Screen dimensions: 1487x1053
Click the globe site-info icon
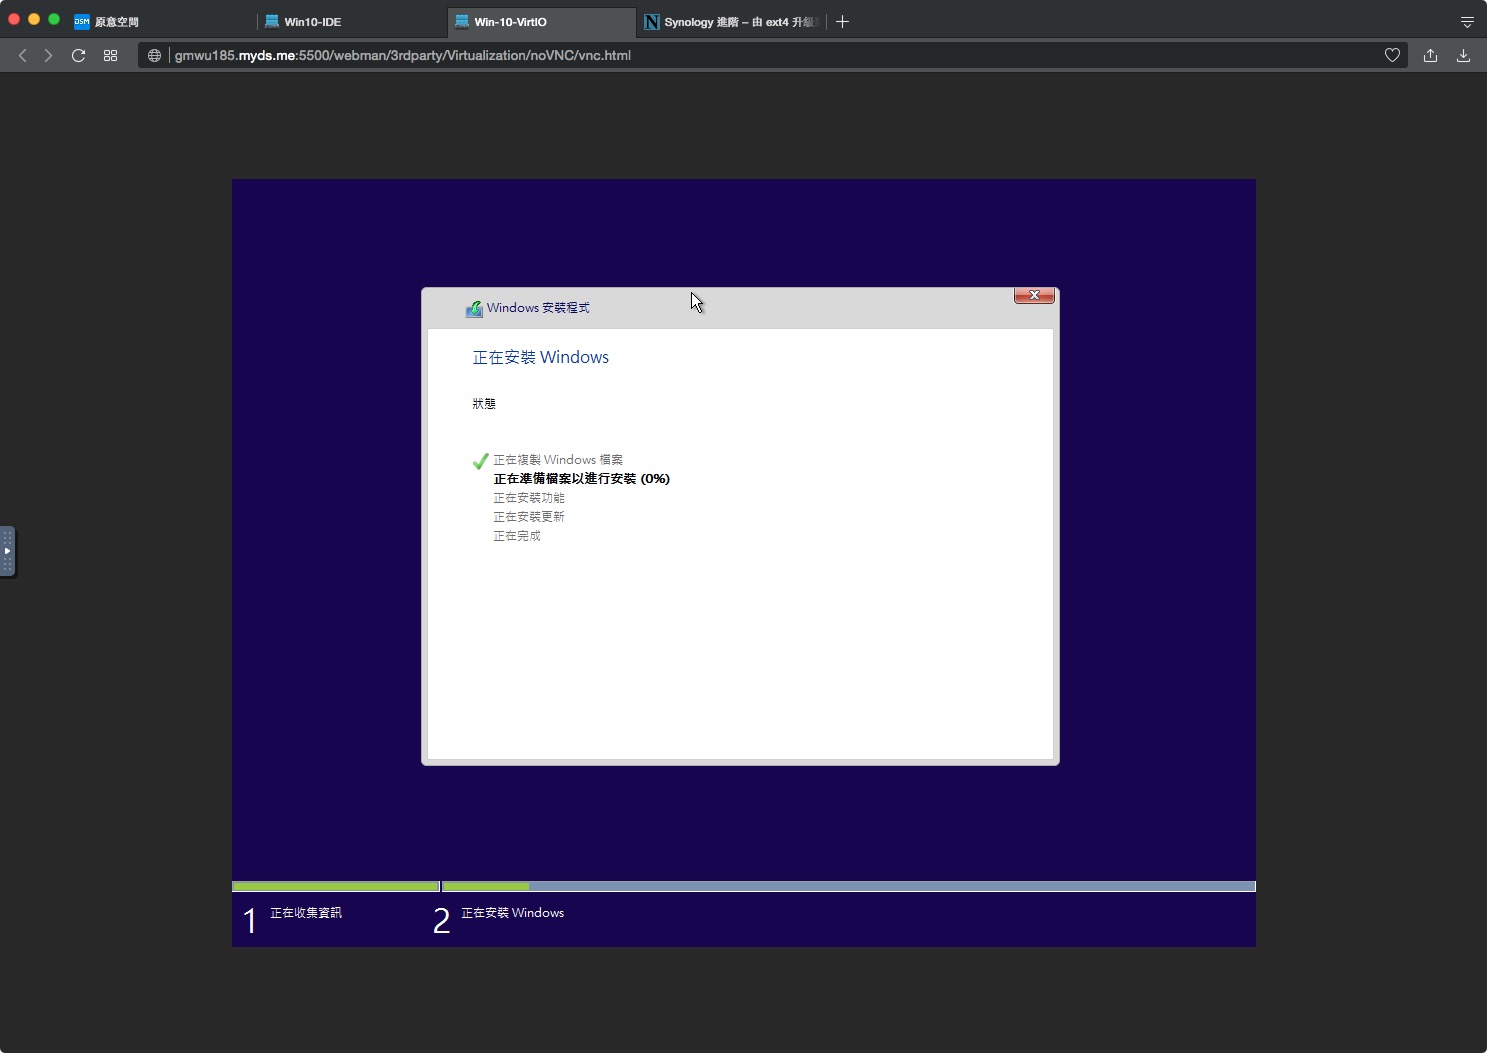click(154, 55)
